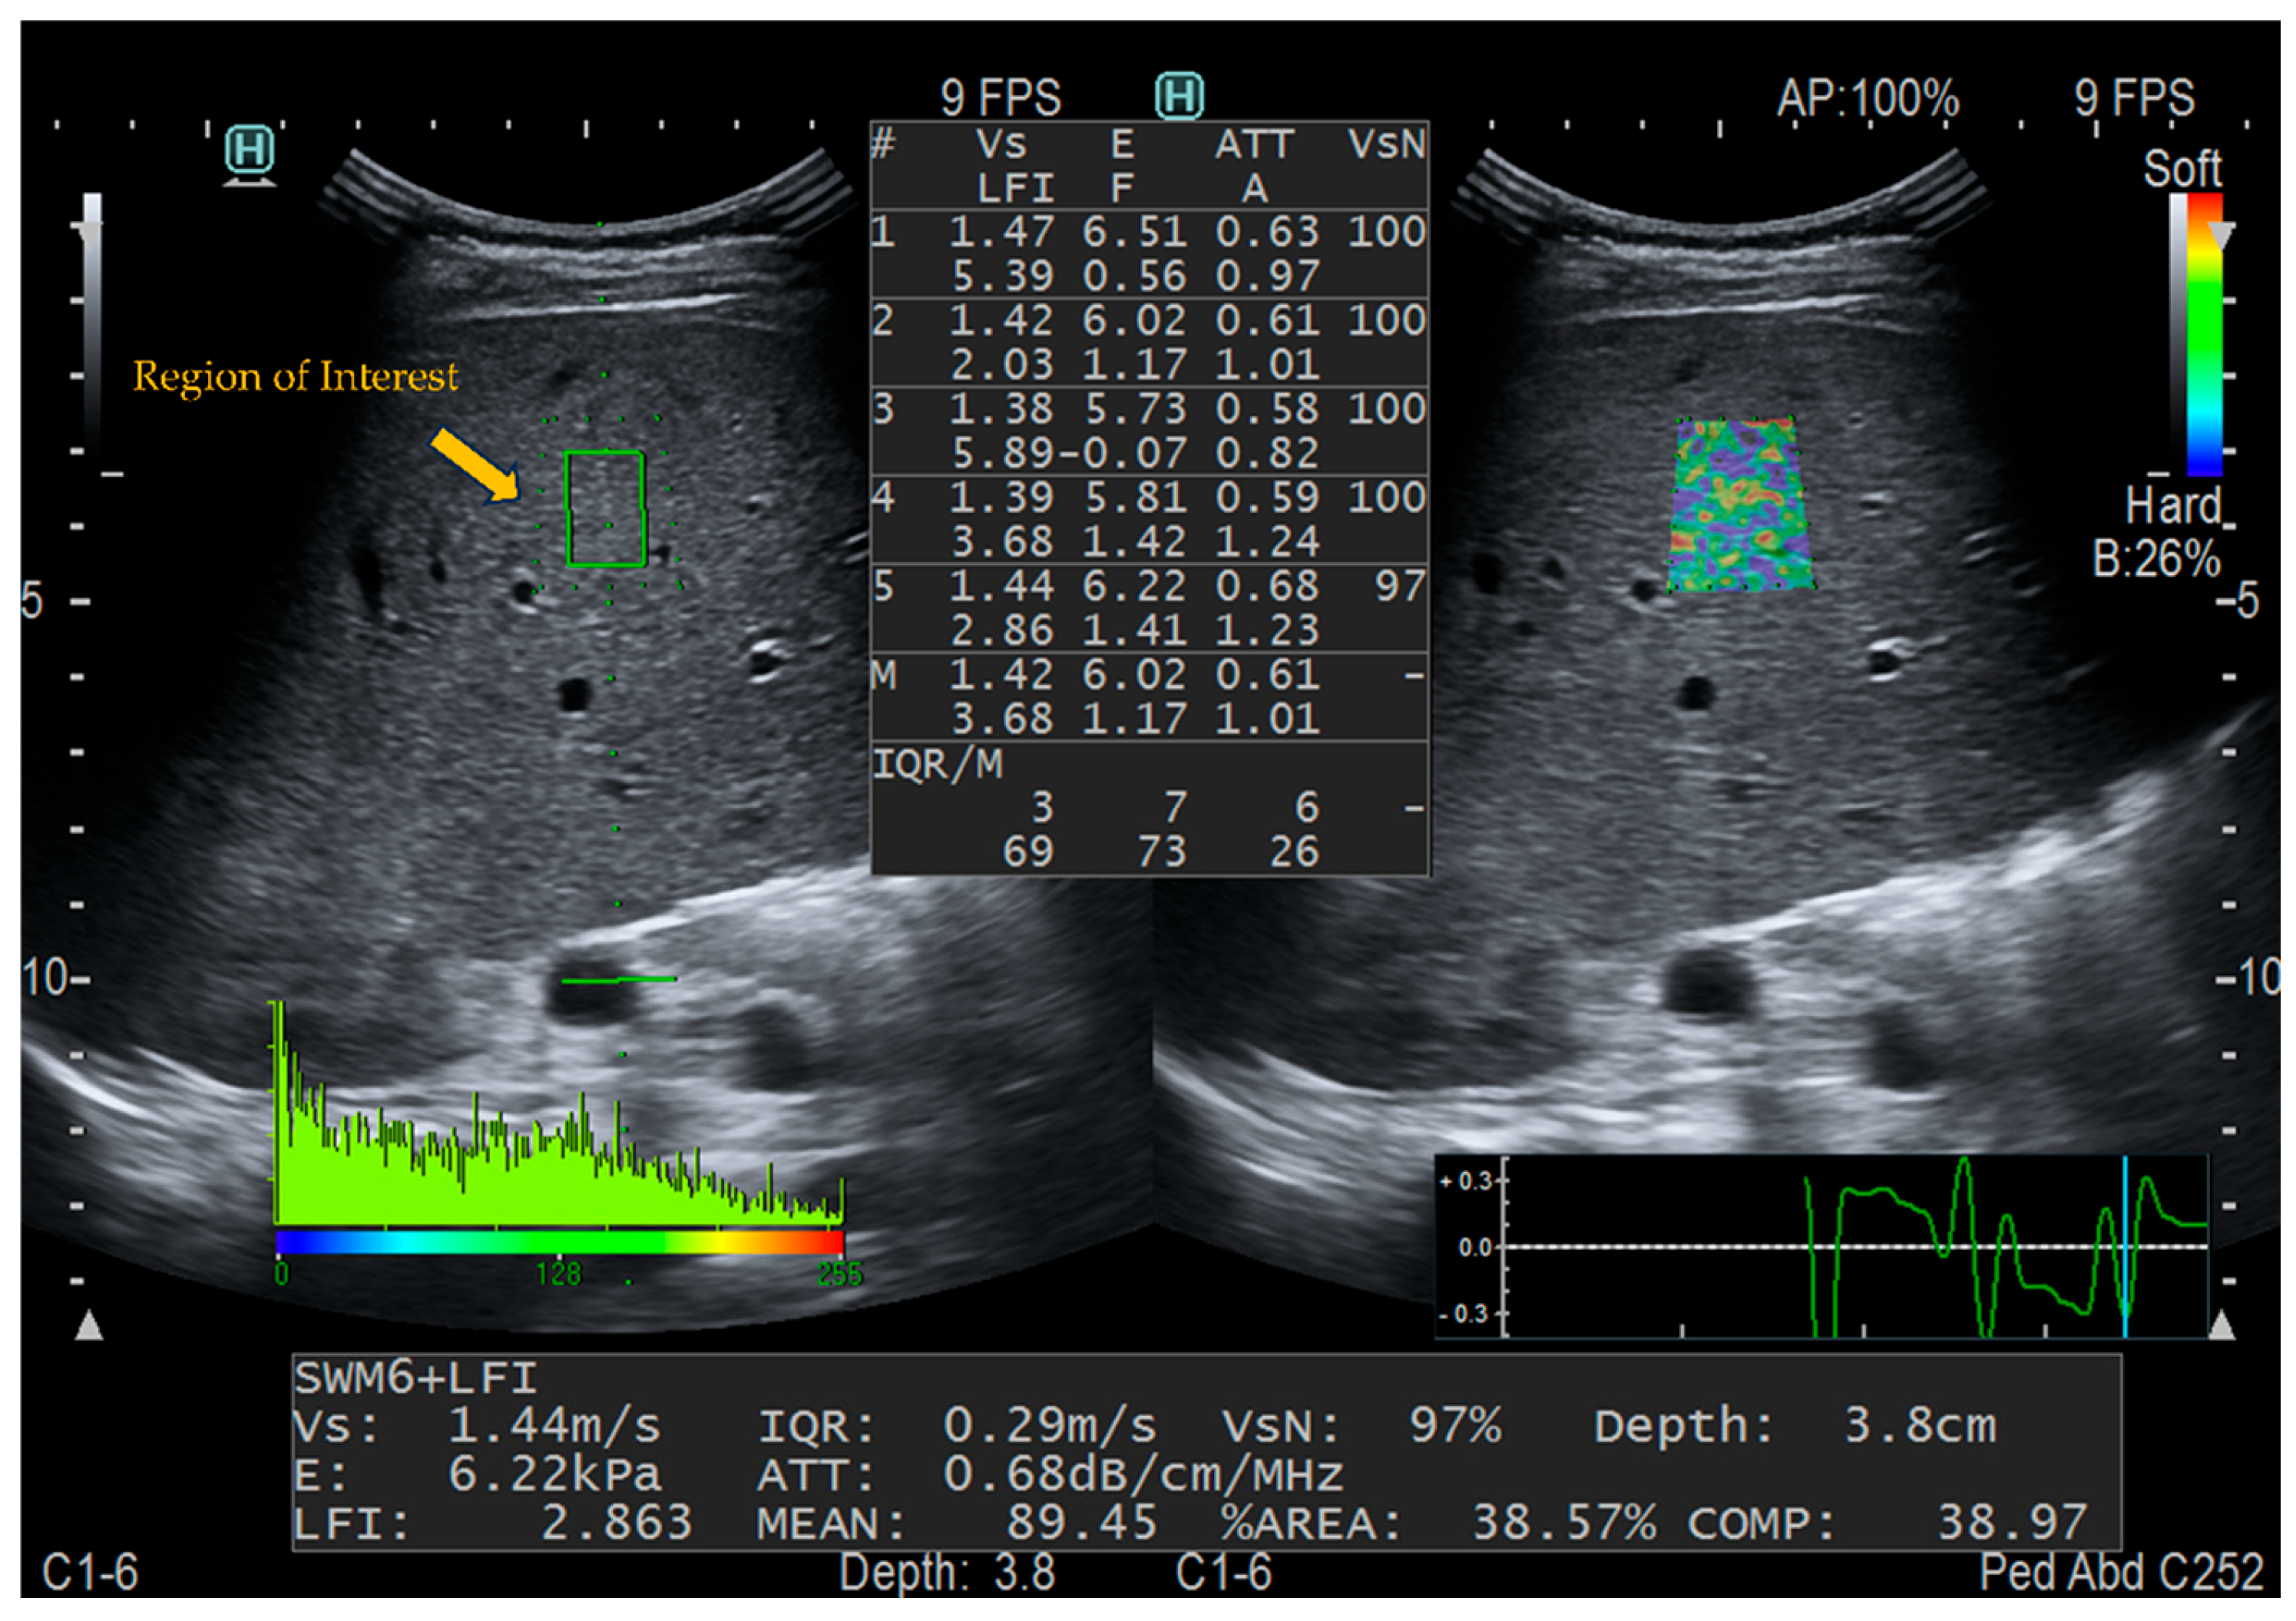Click the ATT column header
This screenshot has height=1621, width=2296.
pos(1254,145)
